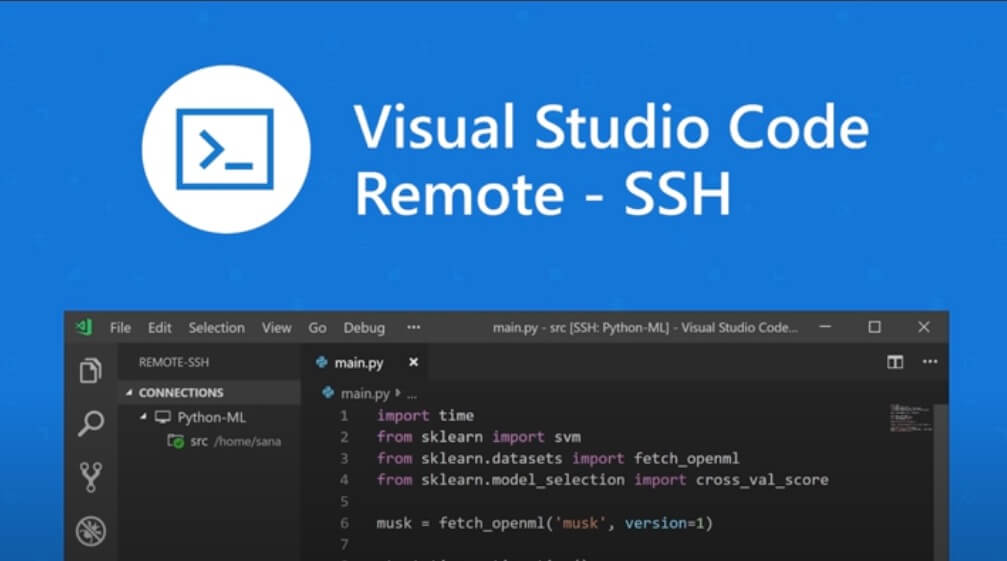Open the src /home/sana folder entry
The width and height of the screenshot is (1007, 561).
tap(224, 441)
